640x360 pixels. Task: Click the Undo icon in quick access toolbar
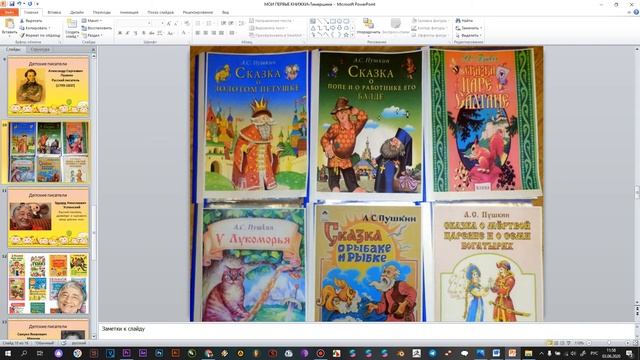(19, 4)
